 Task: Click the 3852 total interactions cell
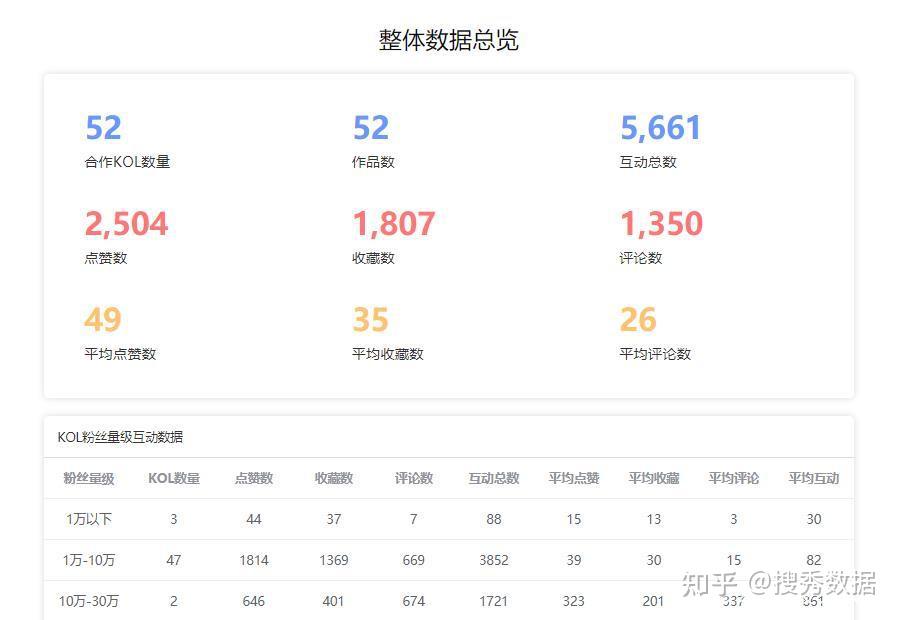tap(494, 560)
